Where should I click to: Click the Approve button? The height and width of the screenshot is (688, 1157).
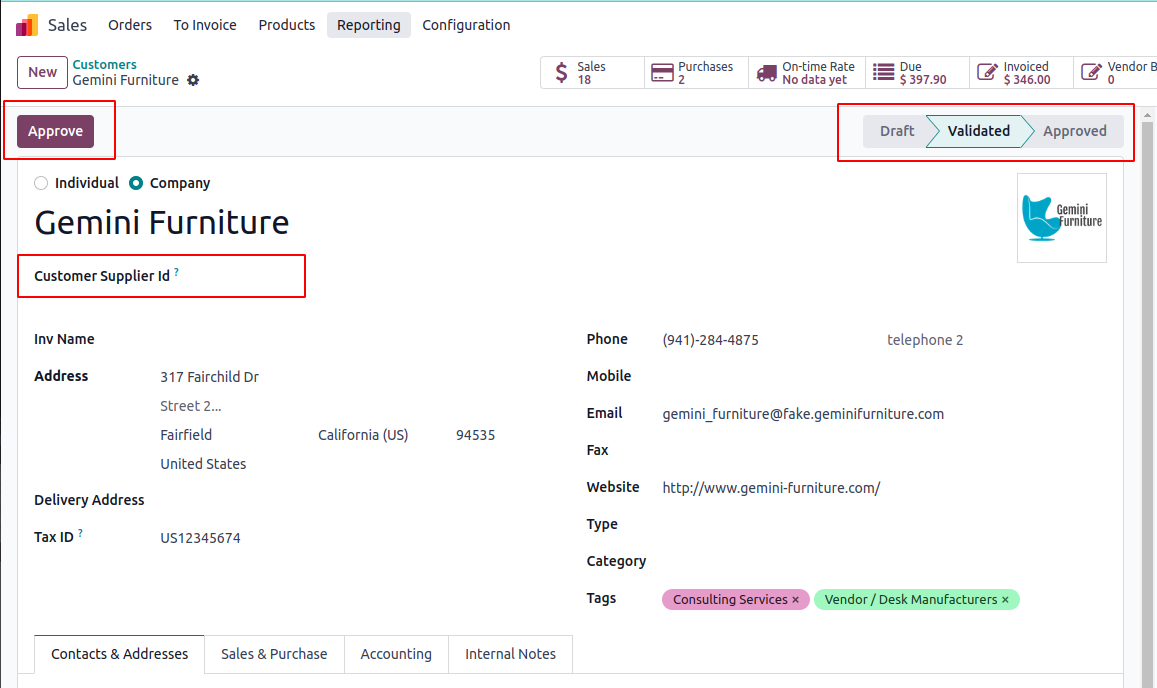(55, 131)
